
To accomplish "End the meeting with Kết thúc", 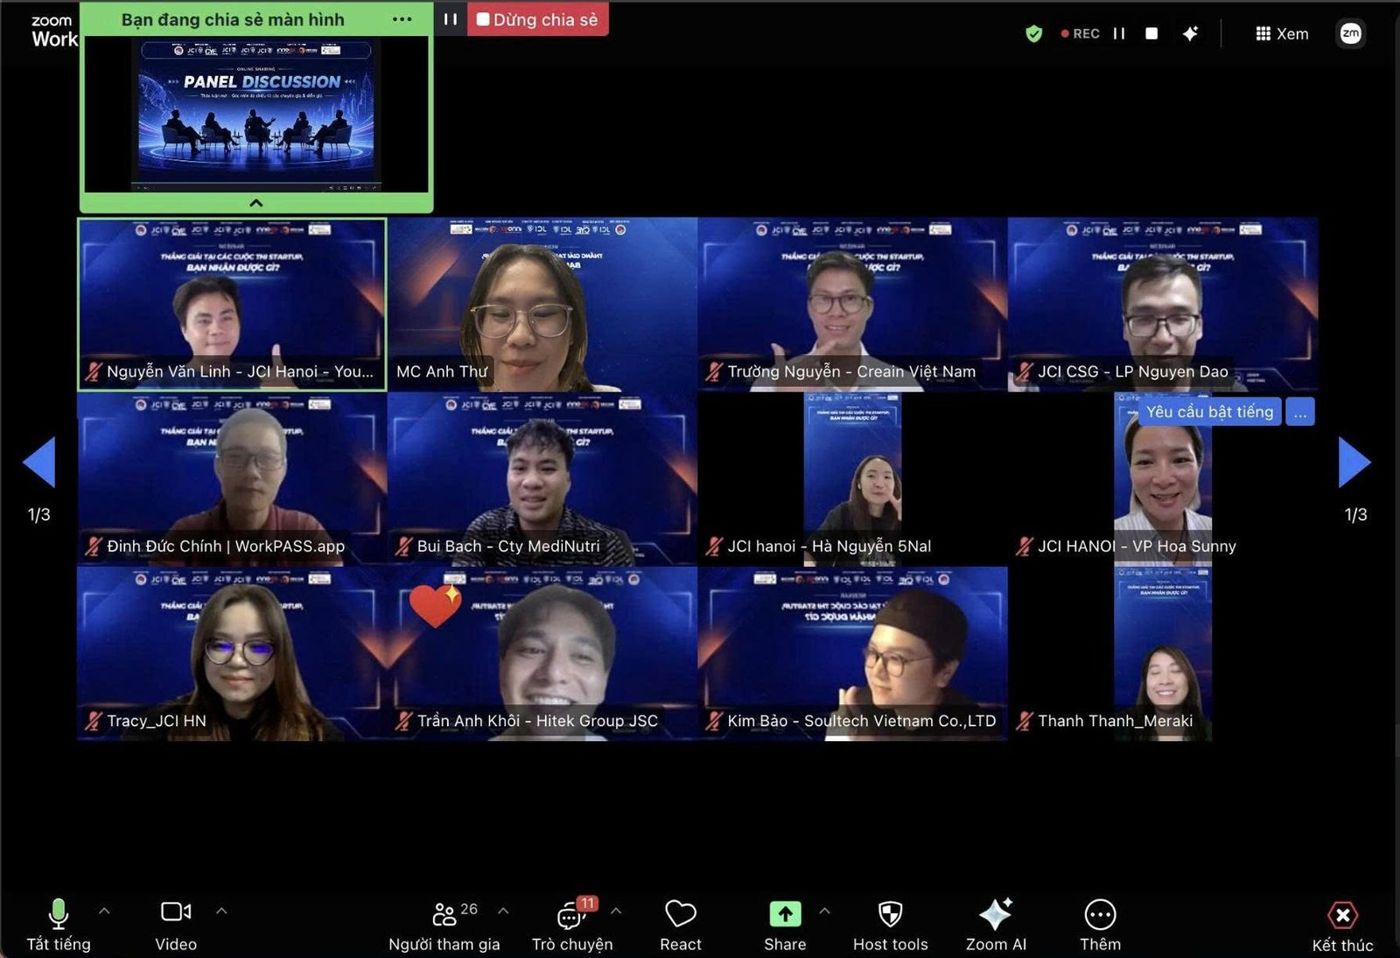I will tap(1342, 926).
